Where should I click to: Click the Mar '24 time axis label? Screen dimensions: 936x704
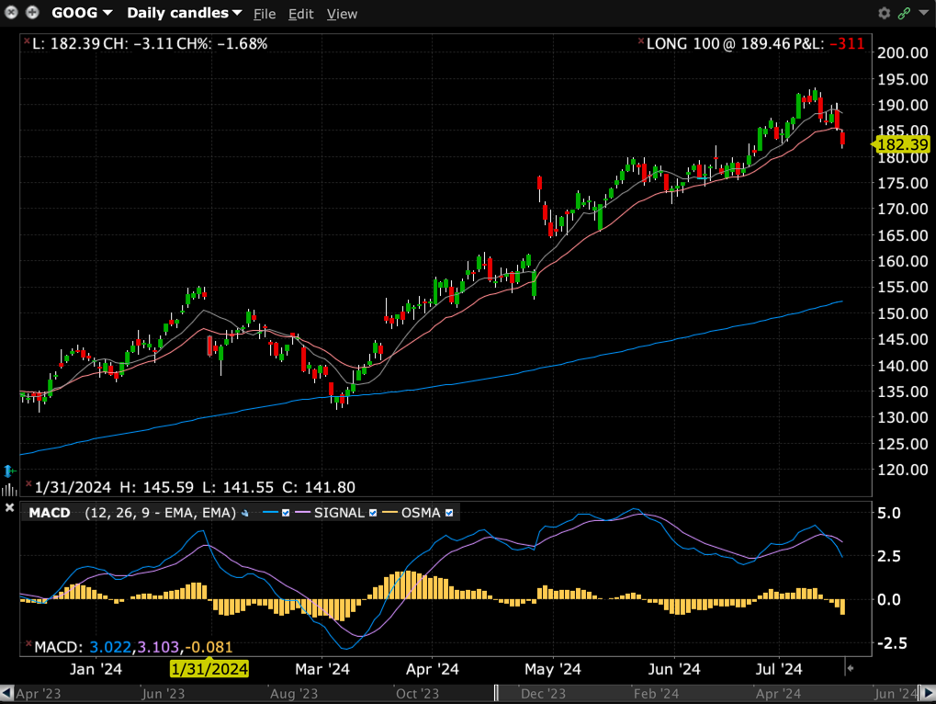322,669
